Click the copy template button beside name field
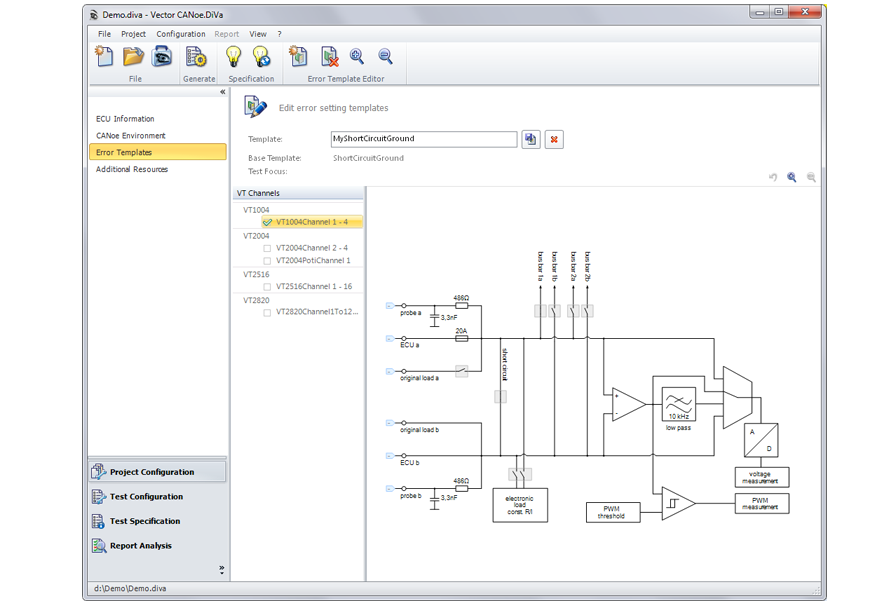880x605 pixels. [x=531, y=139]
